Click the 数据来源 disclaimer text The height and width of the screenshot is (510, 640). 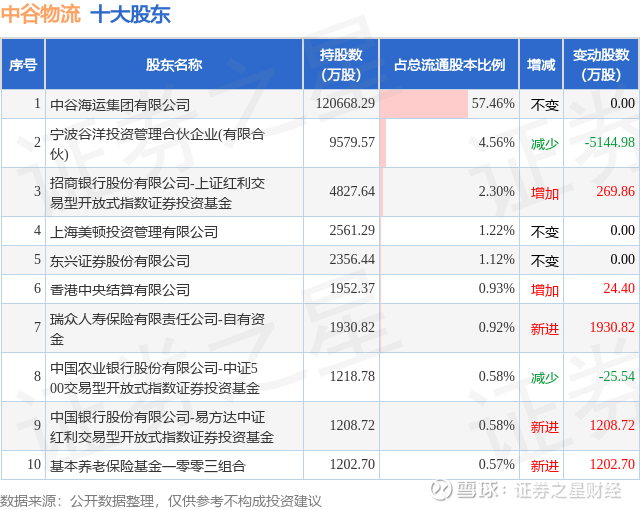pos(160,501)
